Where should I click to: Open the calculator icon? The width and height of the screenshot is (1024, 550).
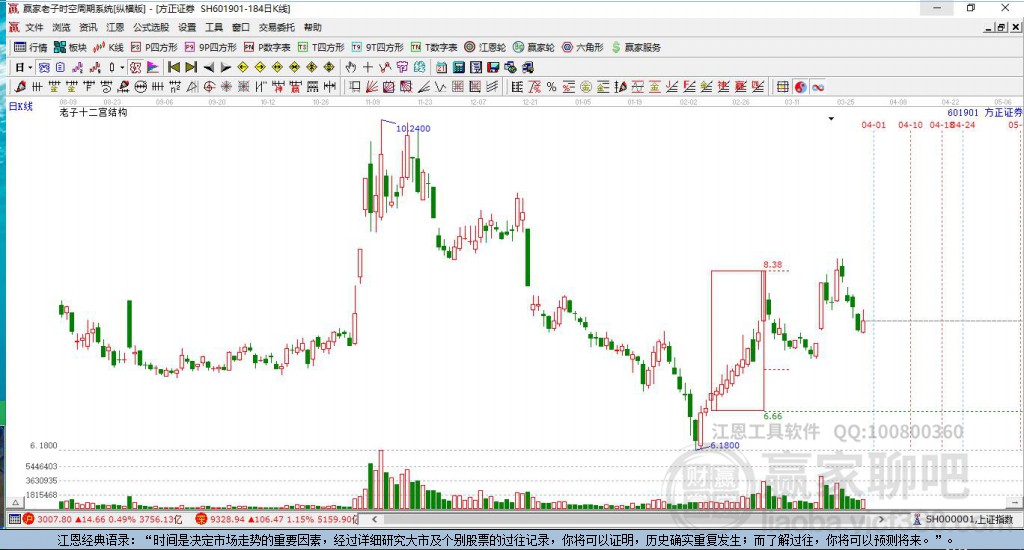click(458, 67)
